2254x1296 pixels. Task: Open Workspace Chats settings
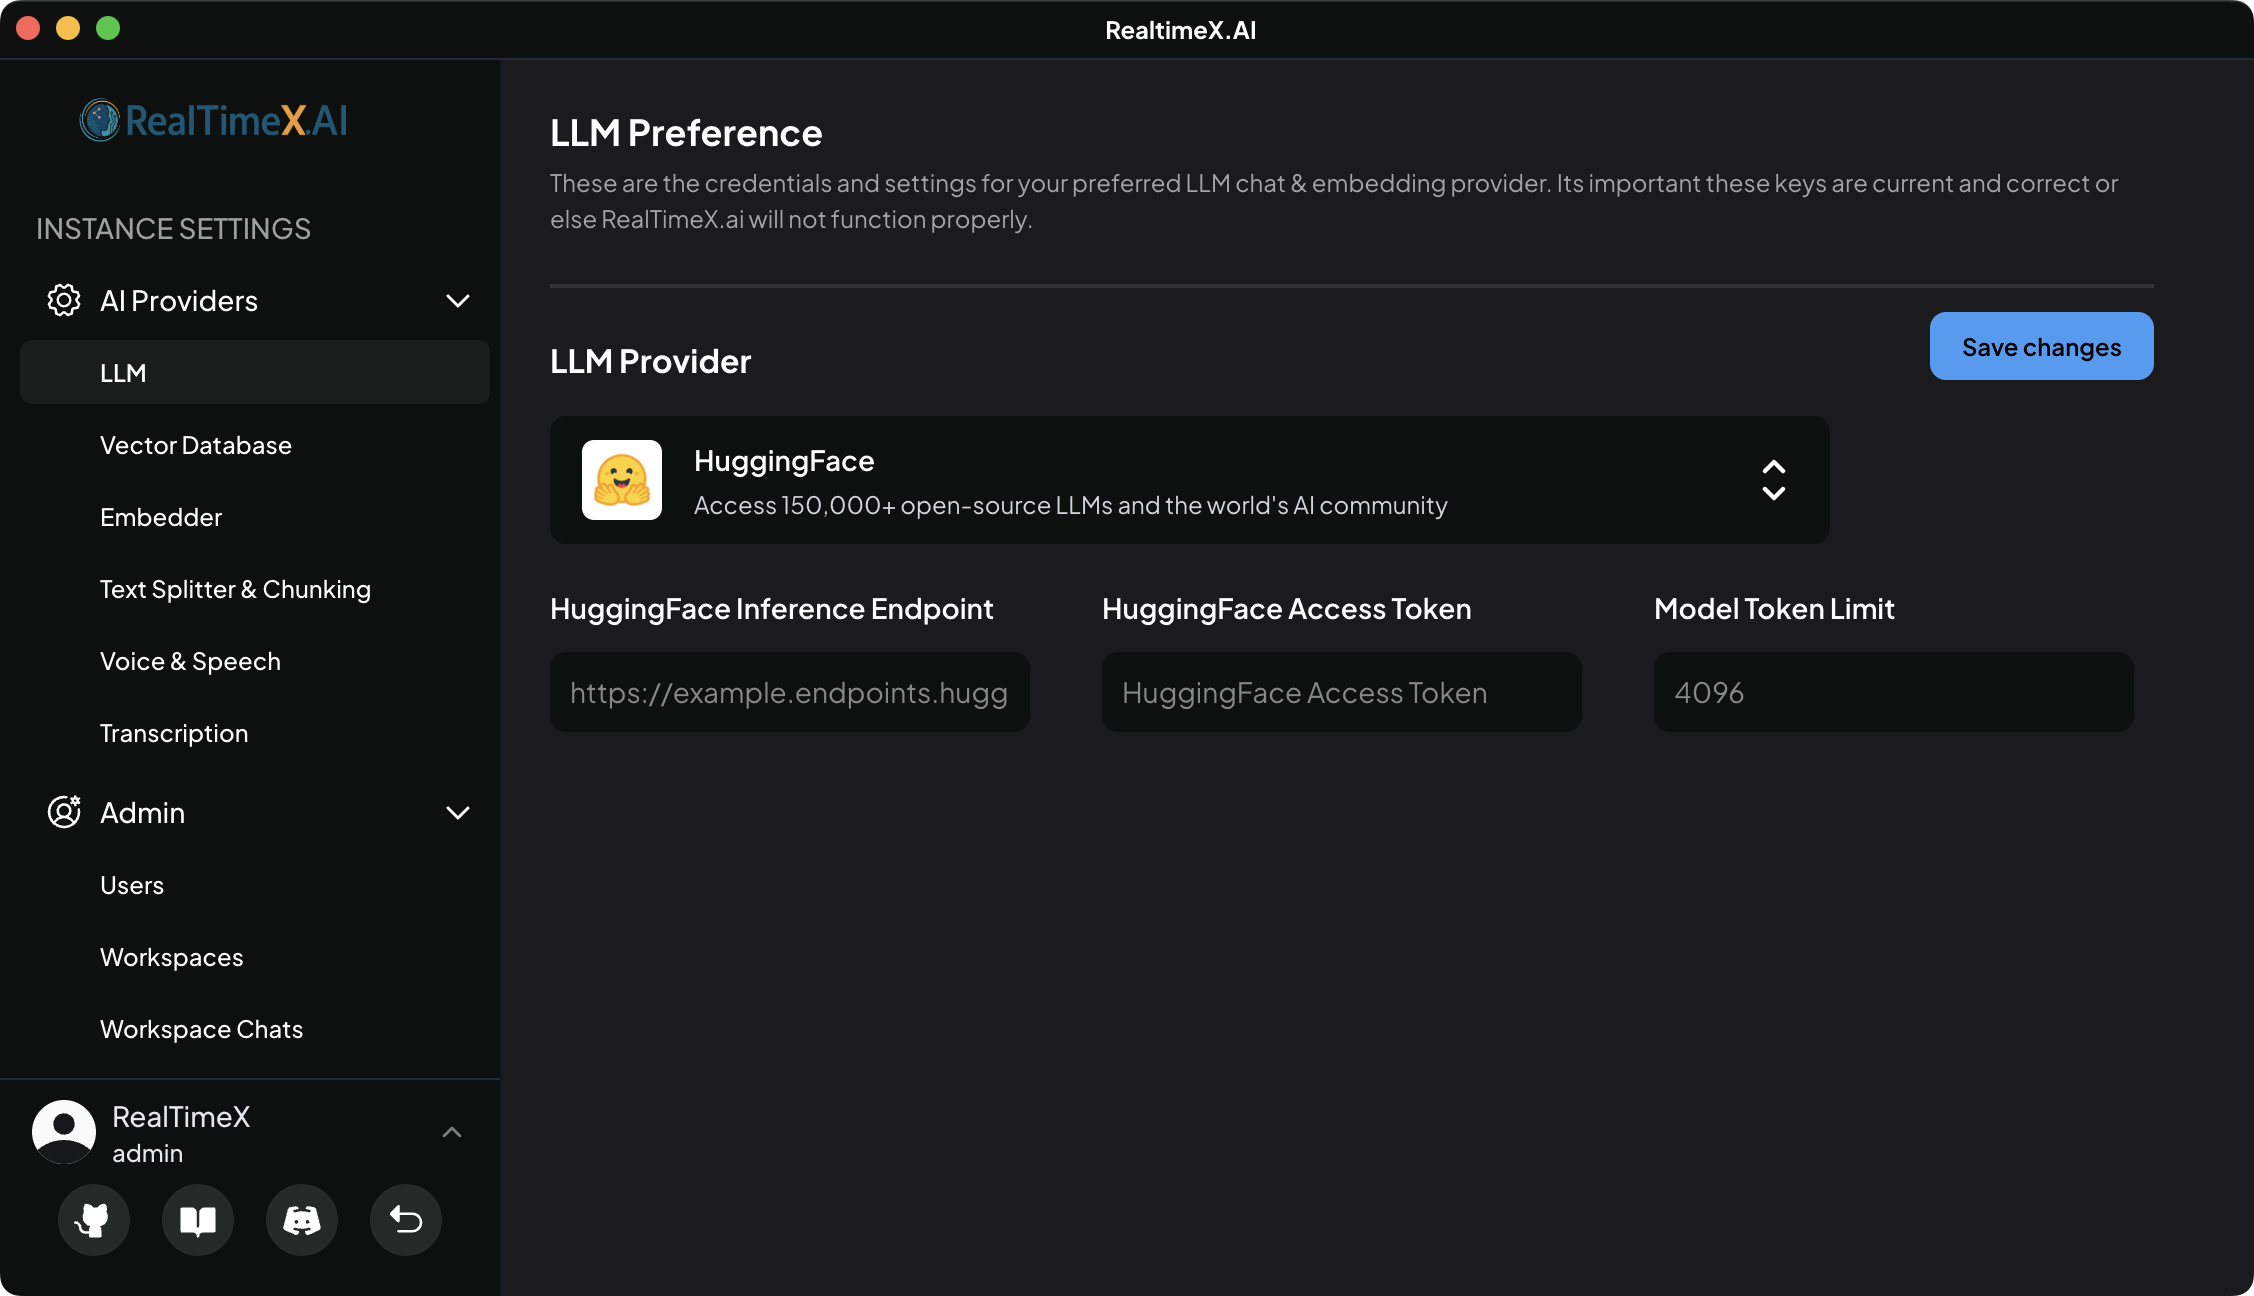[x=201, y=1028]
